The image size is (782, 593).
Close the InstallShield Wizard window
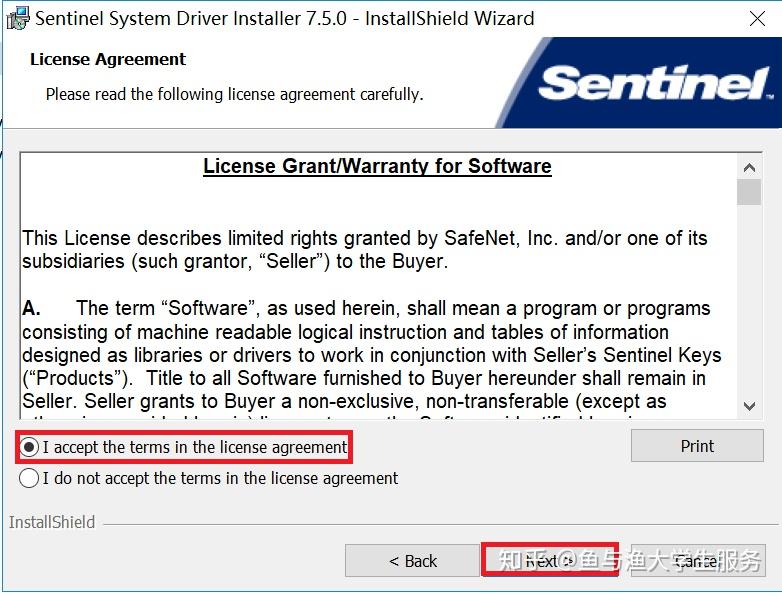(758, 18)
